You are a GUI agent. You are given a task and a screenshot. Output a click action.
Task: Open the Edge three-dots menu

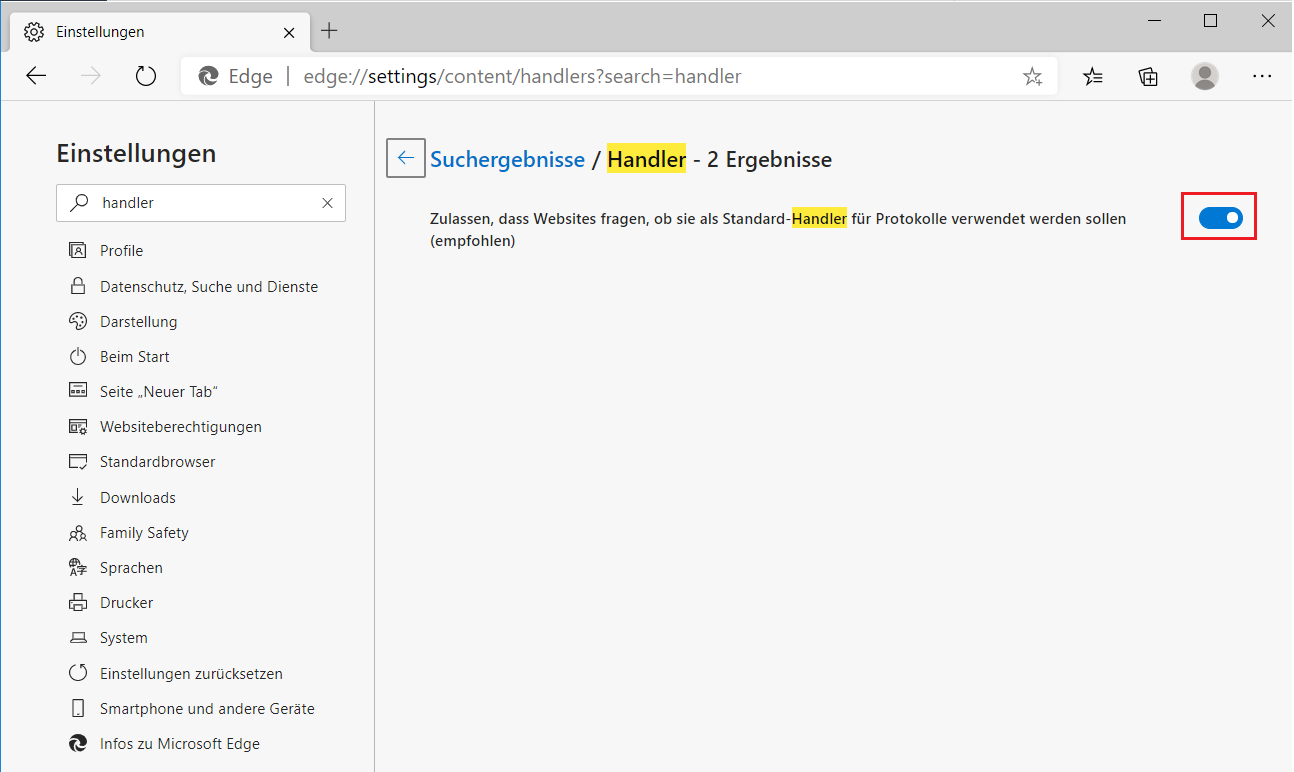[x=1262, y=76]
